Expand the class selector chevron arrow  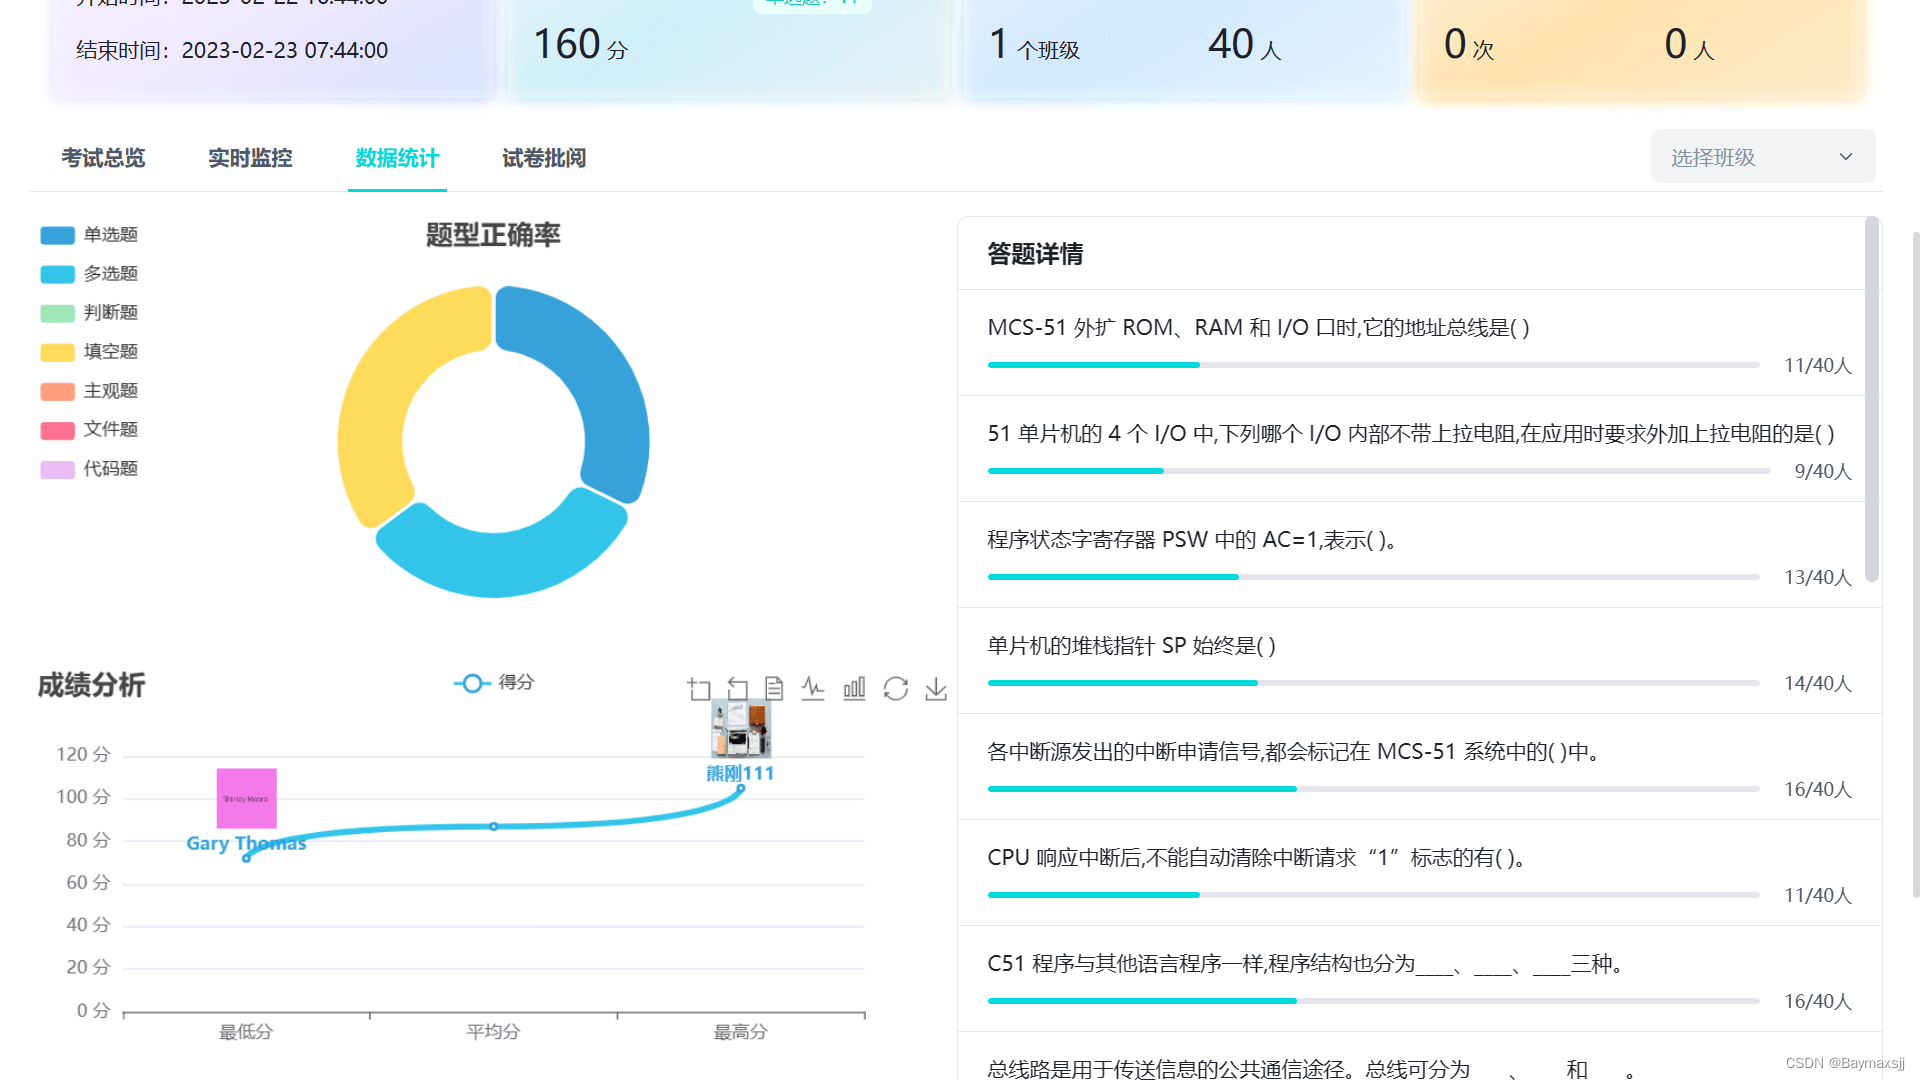(x=1845, y=156)
